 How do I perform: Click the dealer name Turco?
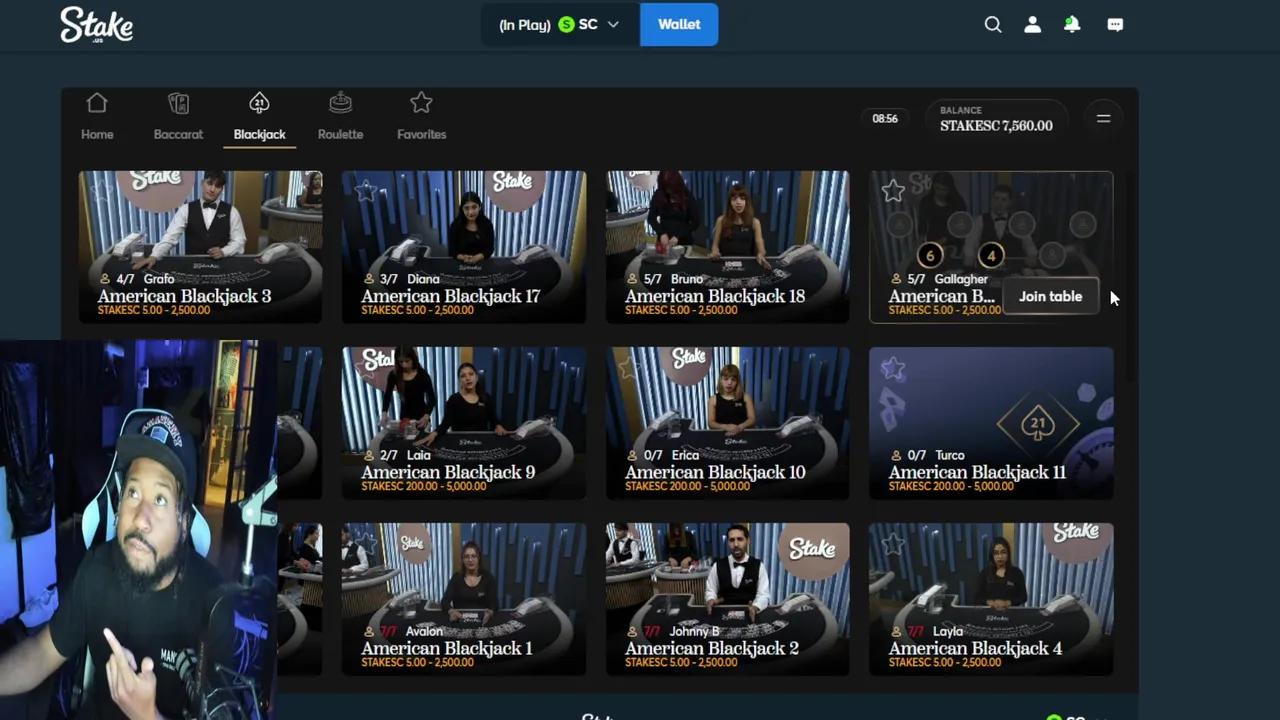[949, 455]
